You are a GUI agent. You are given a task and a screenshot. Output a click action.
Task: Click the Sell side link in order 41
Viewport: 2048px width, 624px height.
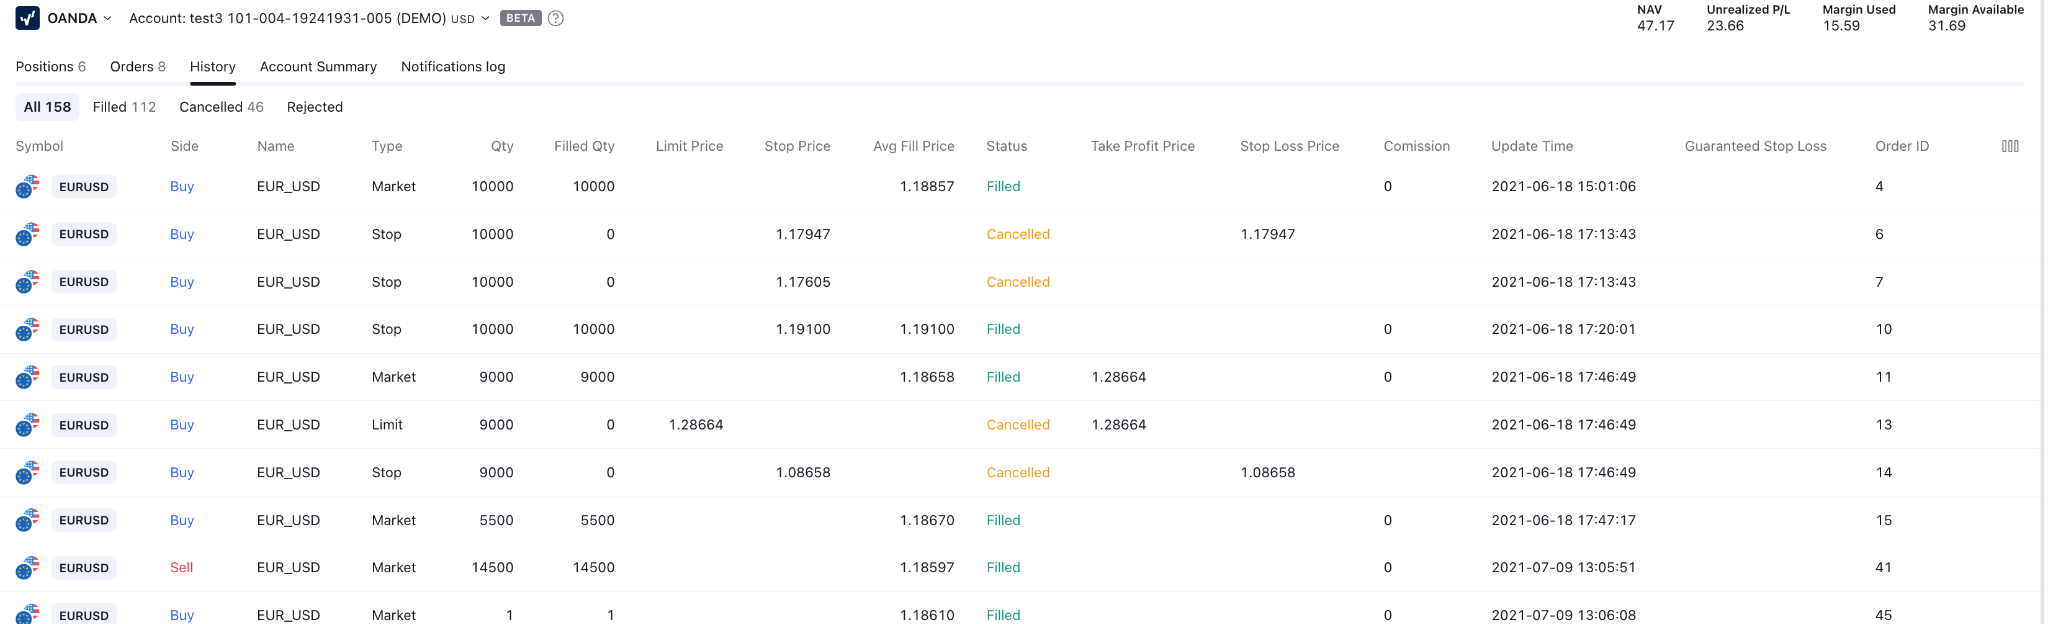(x=181, y=568)
